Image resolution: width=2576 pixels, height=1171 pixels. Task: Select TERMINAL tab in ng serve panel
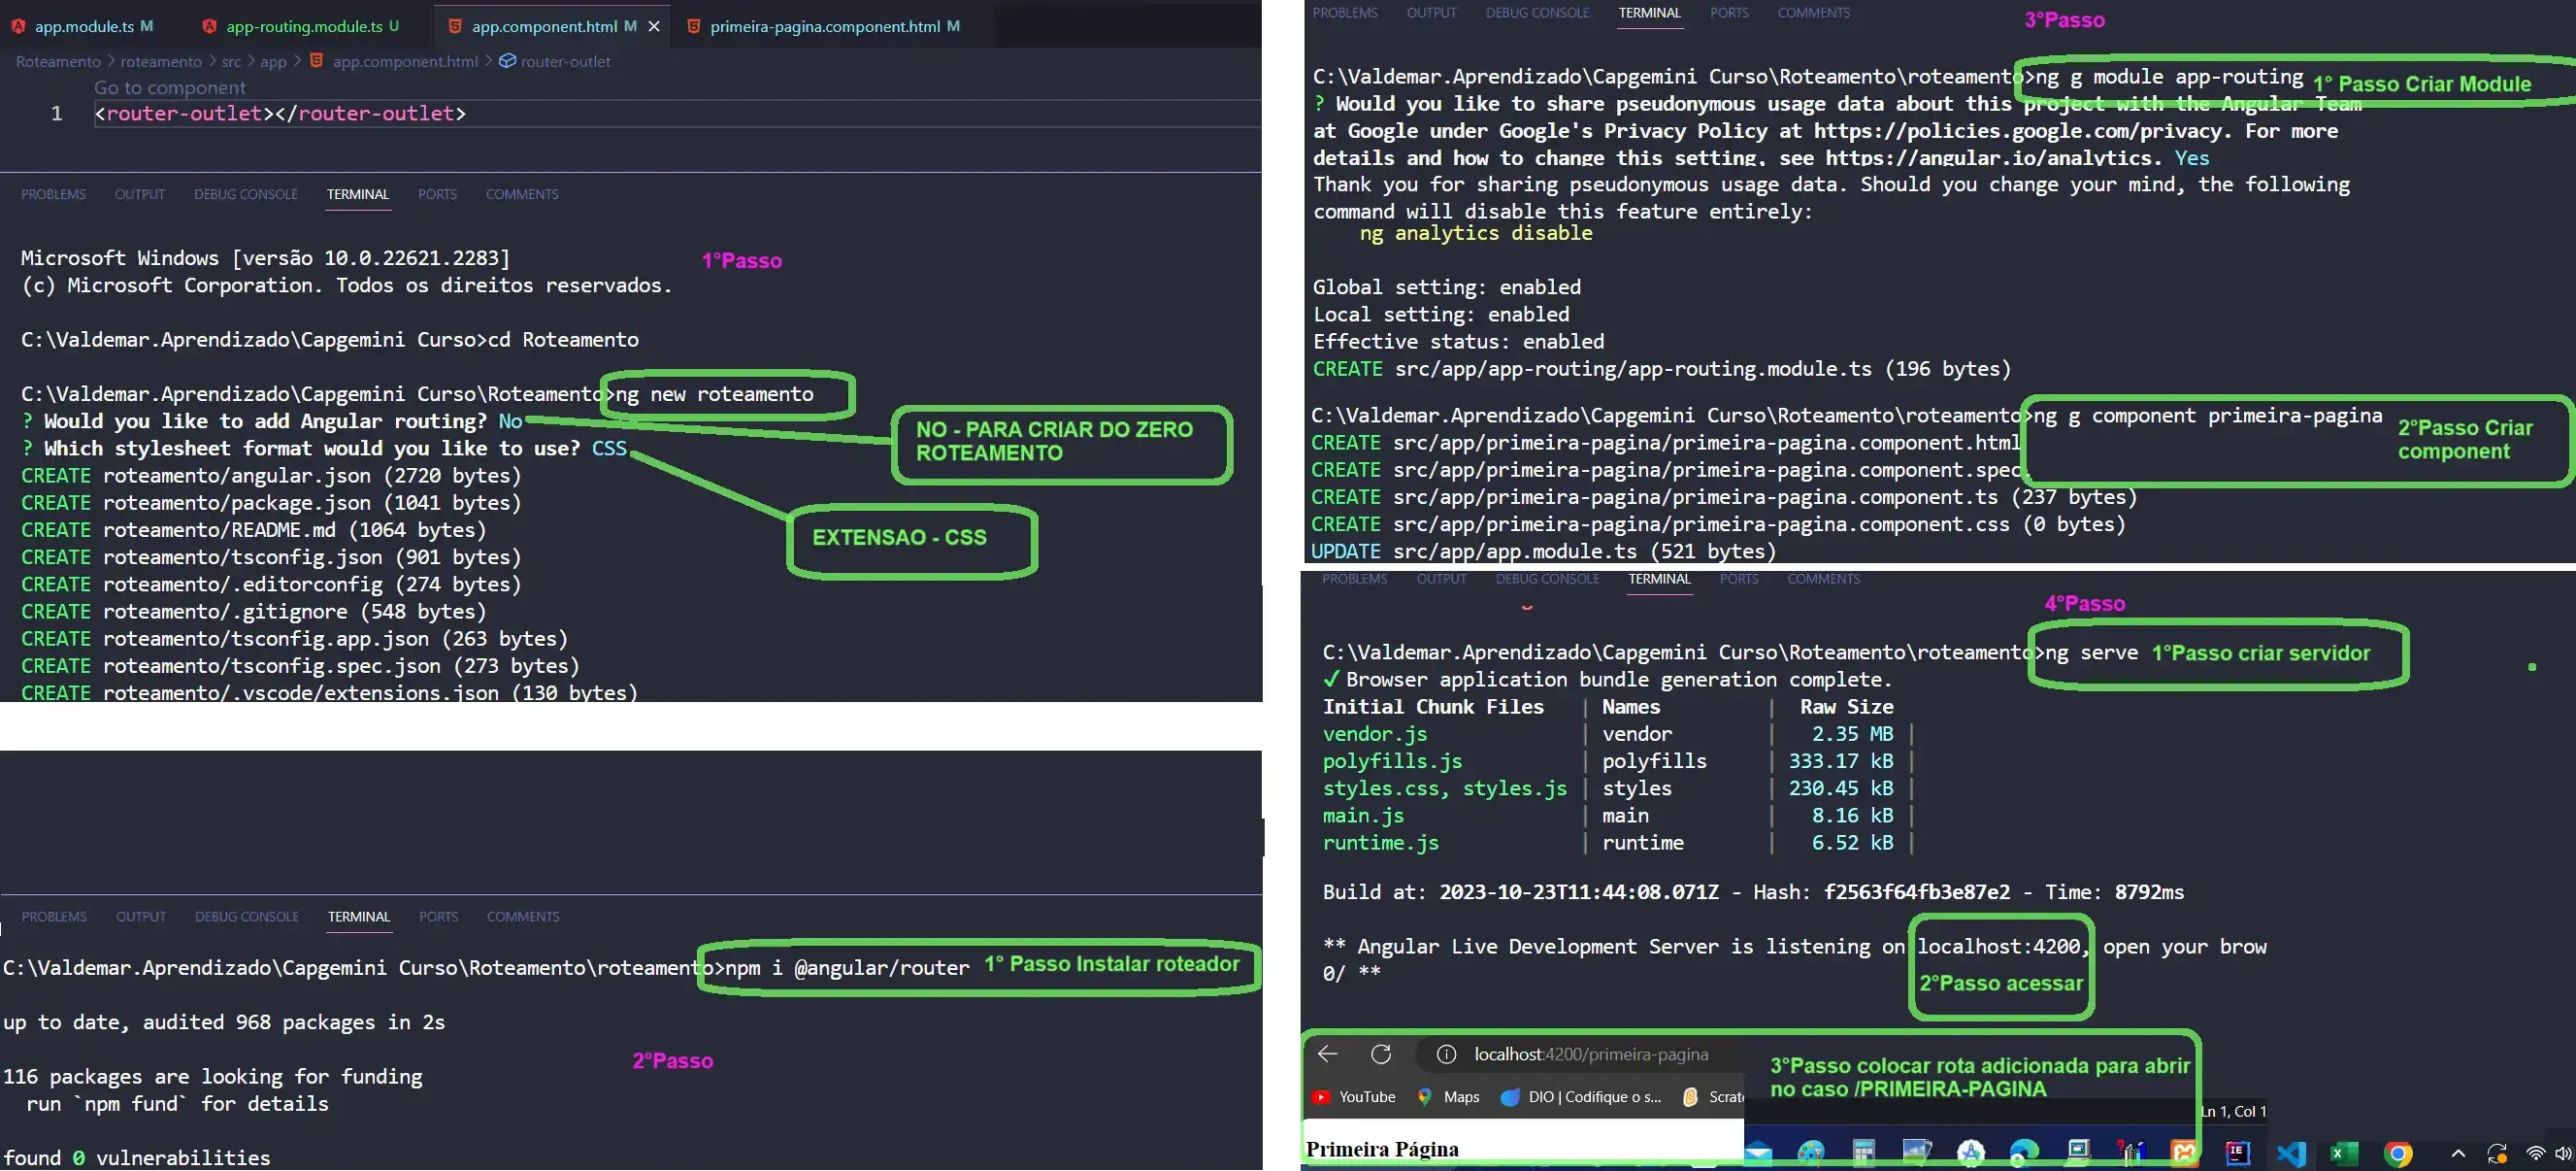1659,579
